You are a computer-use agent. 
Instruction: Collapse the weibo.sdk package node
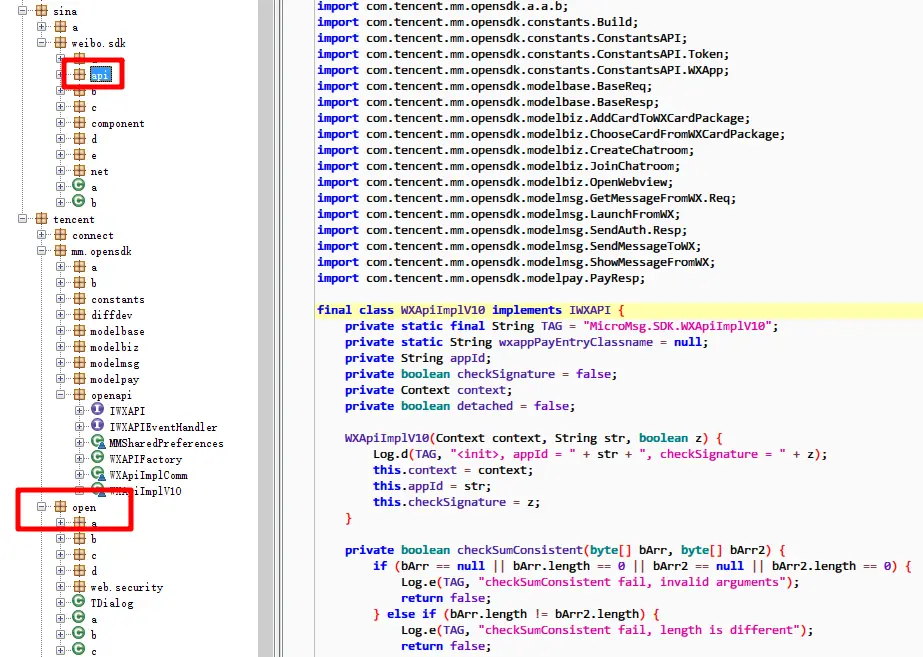41,42
